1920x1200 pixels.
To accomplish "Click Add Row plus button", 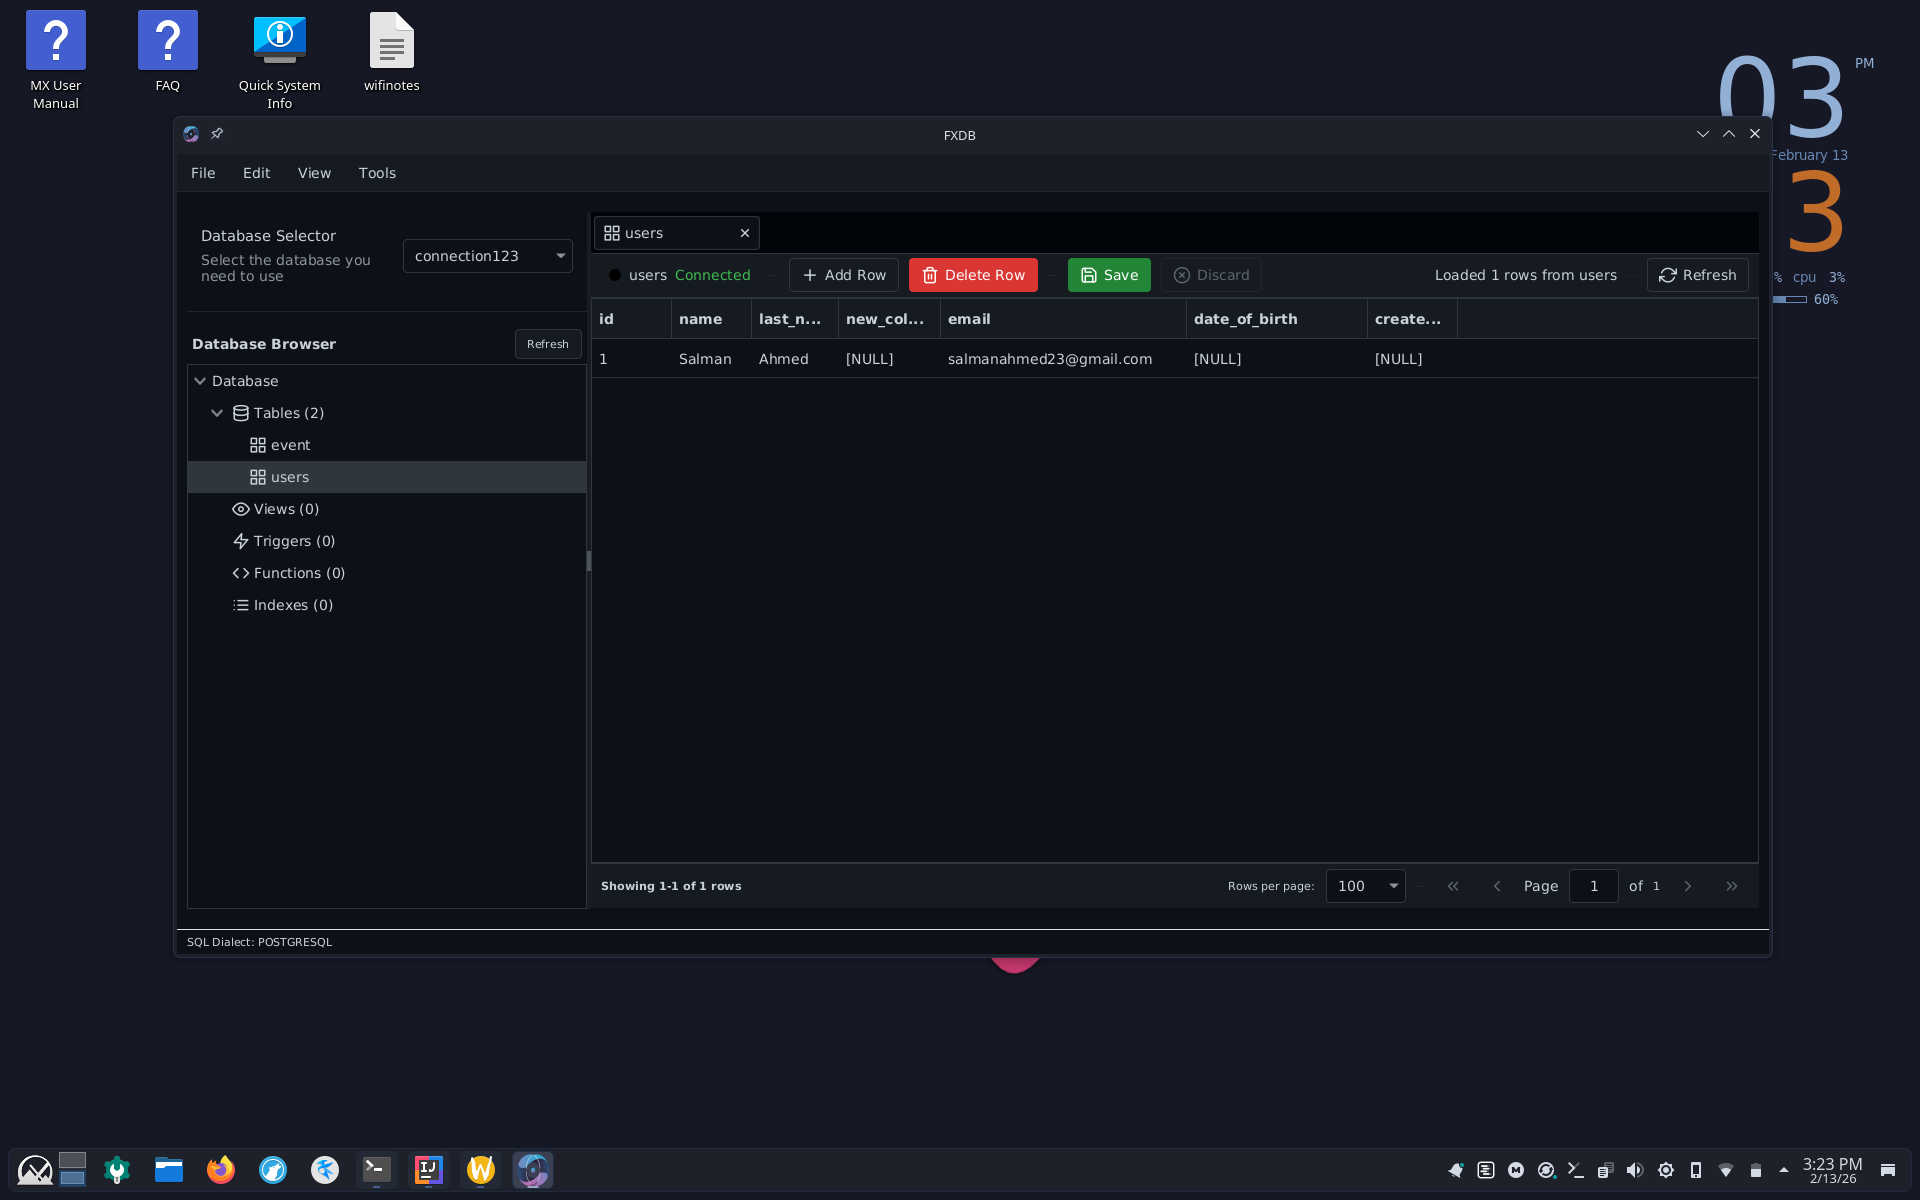I will coord(843,275).
